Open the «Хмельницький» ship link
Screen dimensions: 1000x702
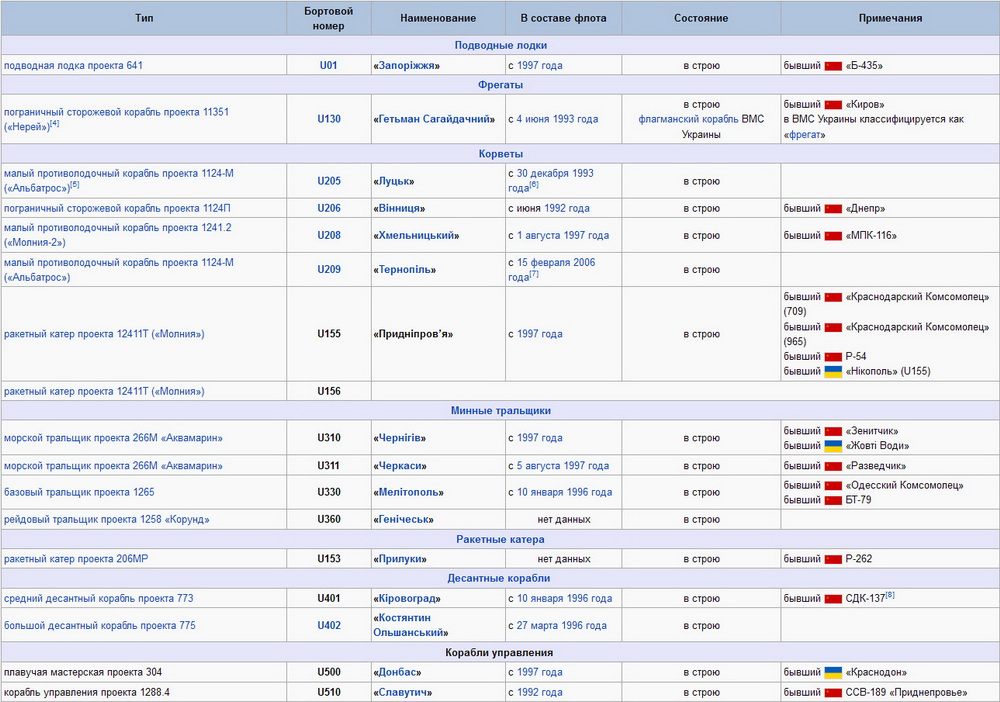coord(416,236)
